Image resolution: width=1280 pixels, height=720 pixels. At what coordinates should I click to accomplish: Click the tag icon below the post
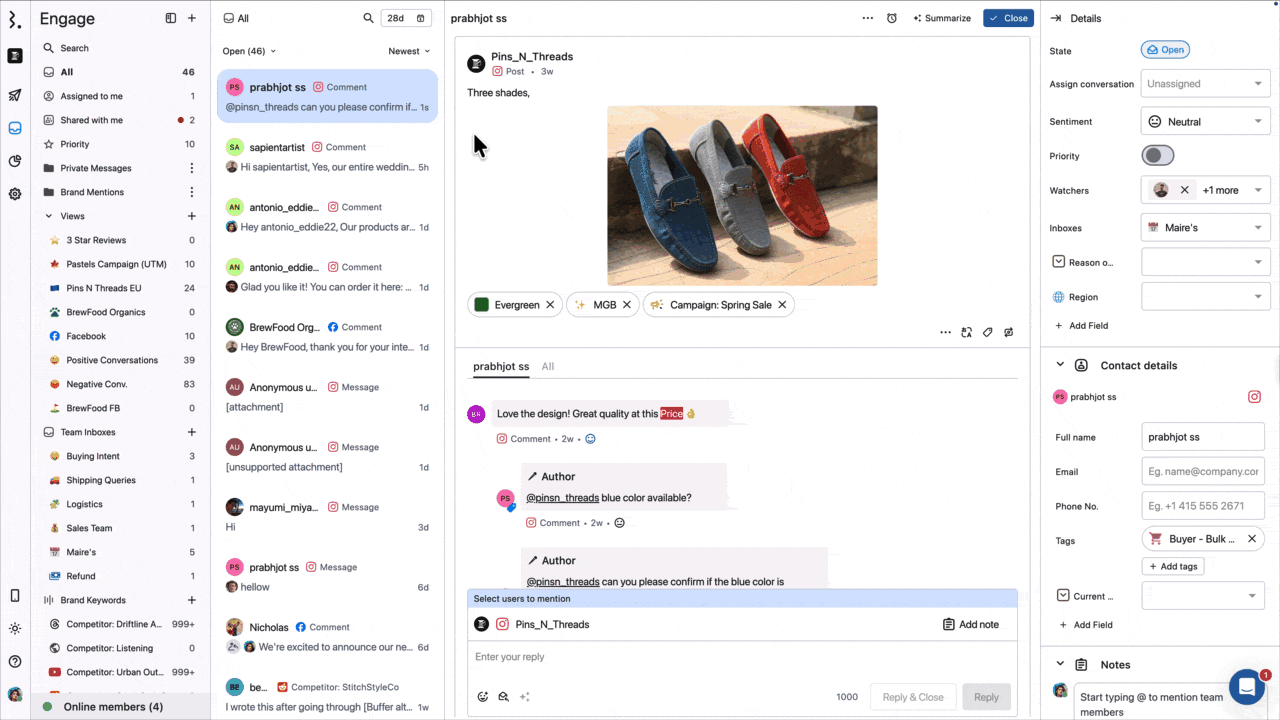coord(988,332)
